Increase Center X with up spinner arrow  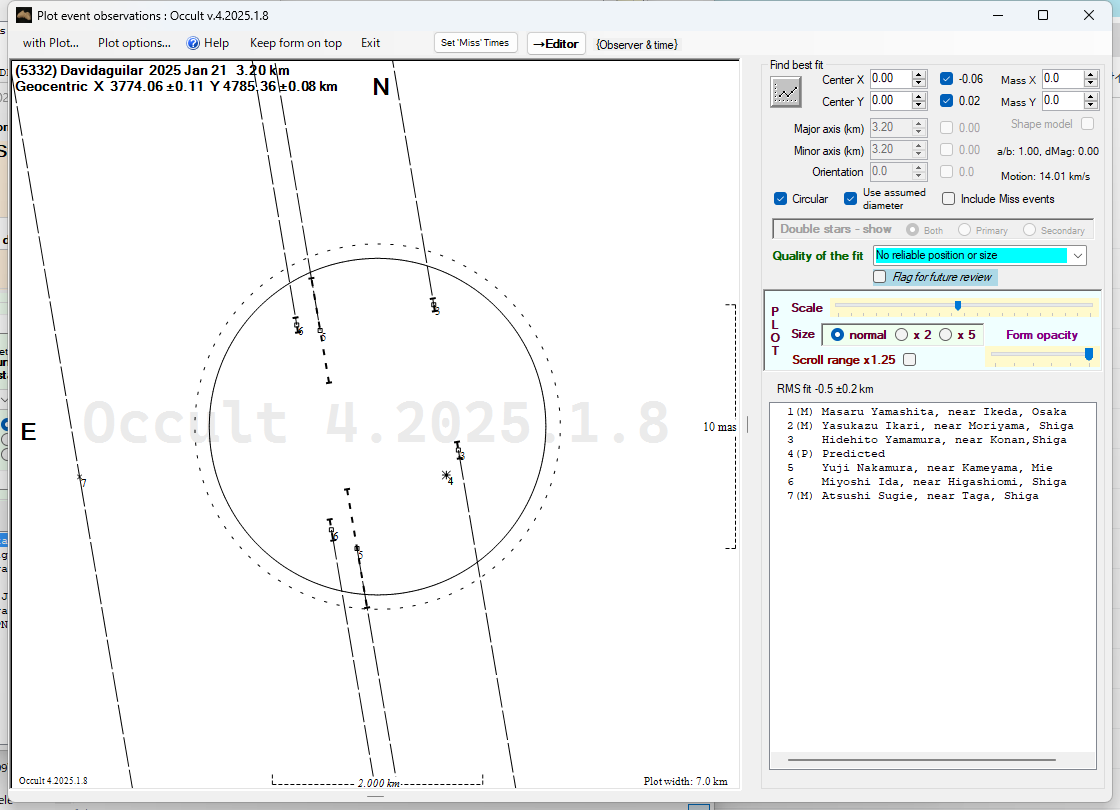click(918, 75)
